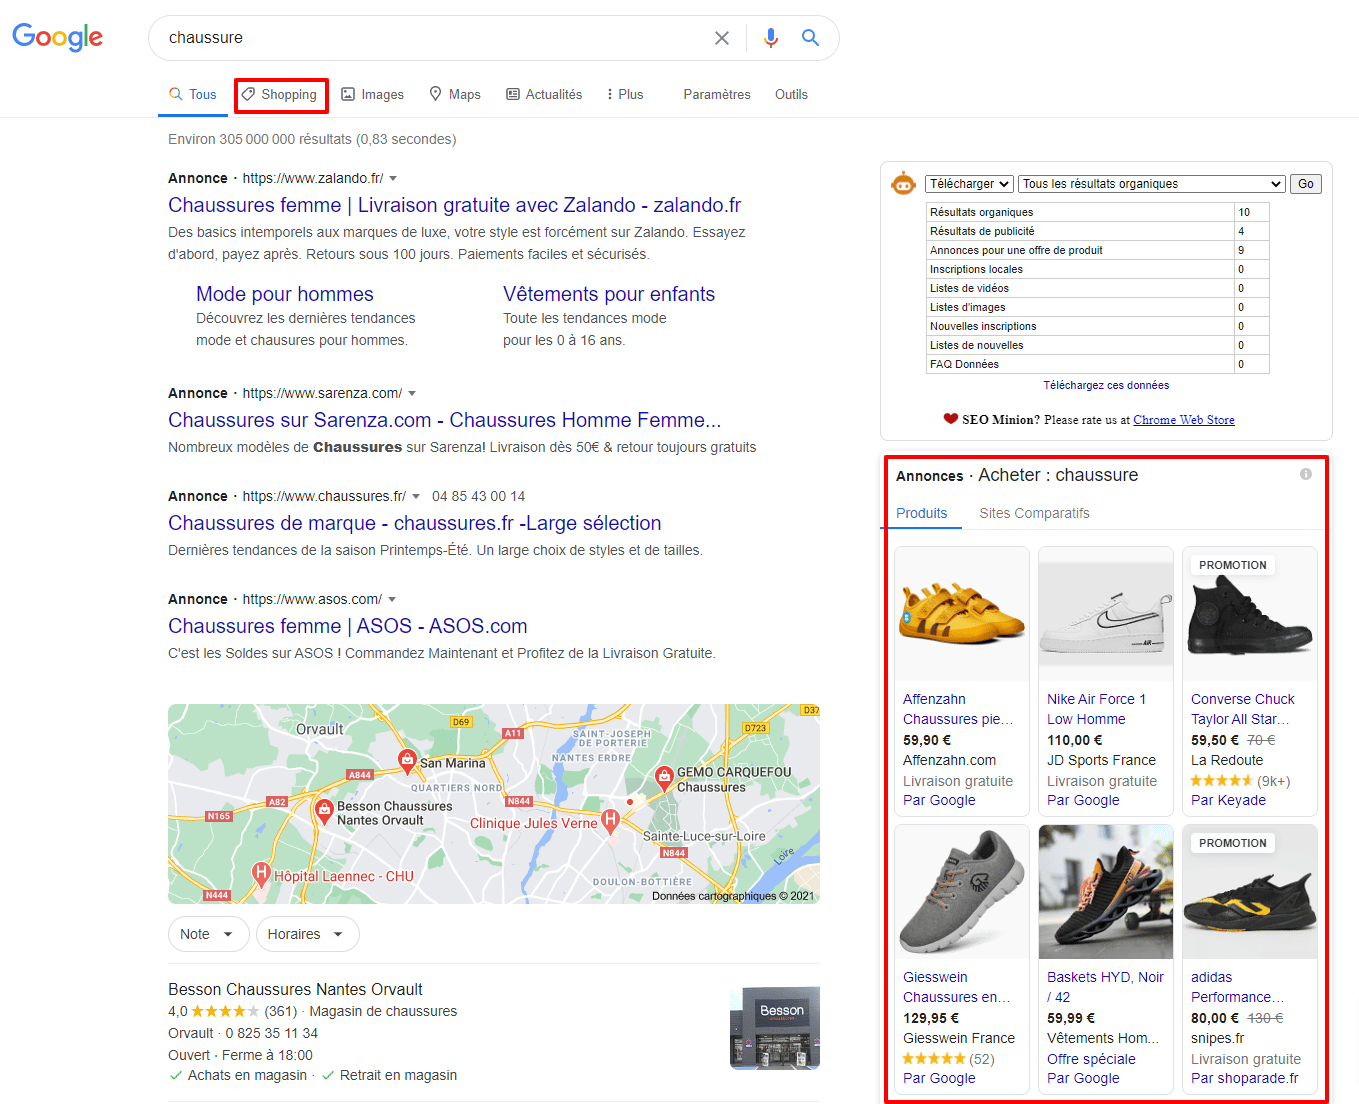Viewport: 1359px width, 1104px height.
Task: Click the Go button in SEO Minion
Action: tap(1306, 184)
